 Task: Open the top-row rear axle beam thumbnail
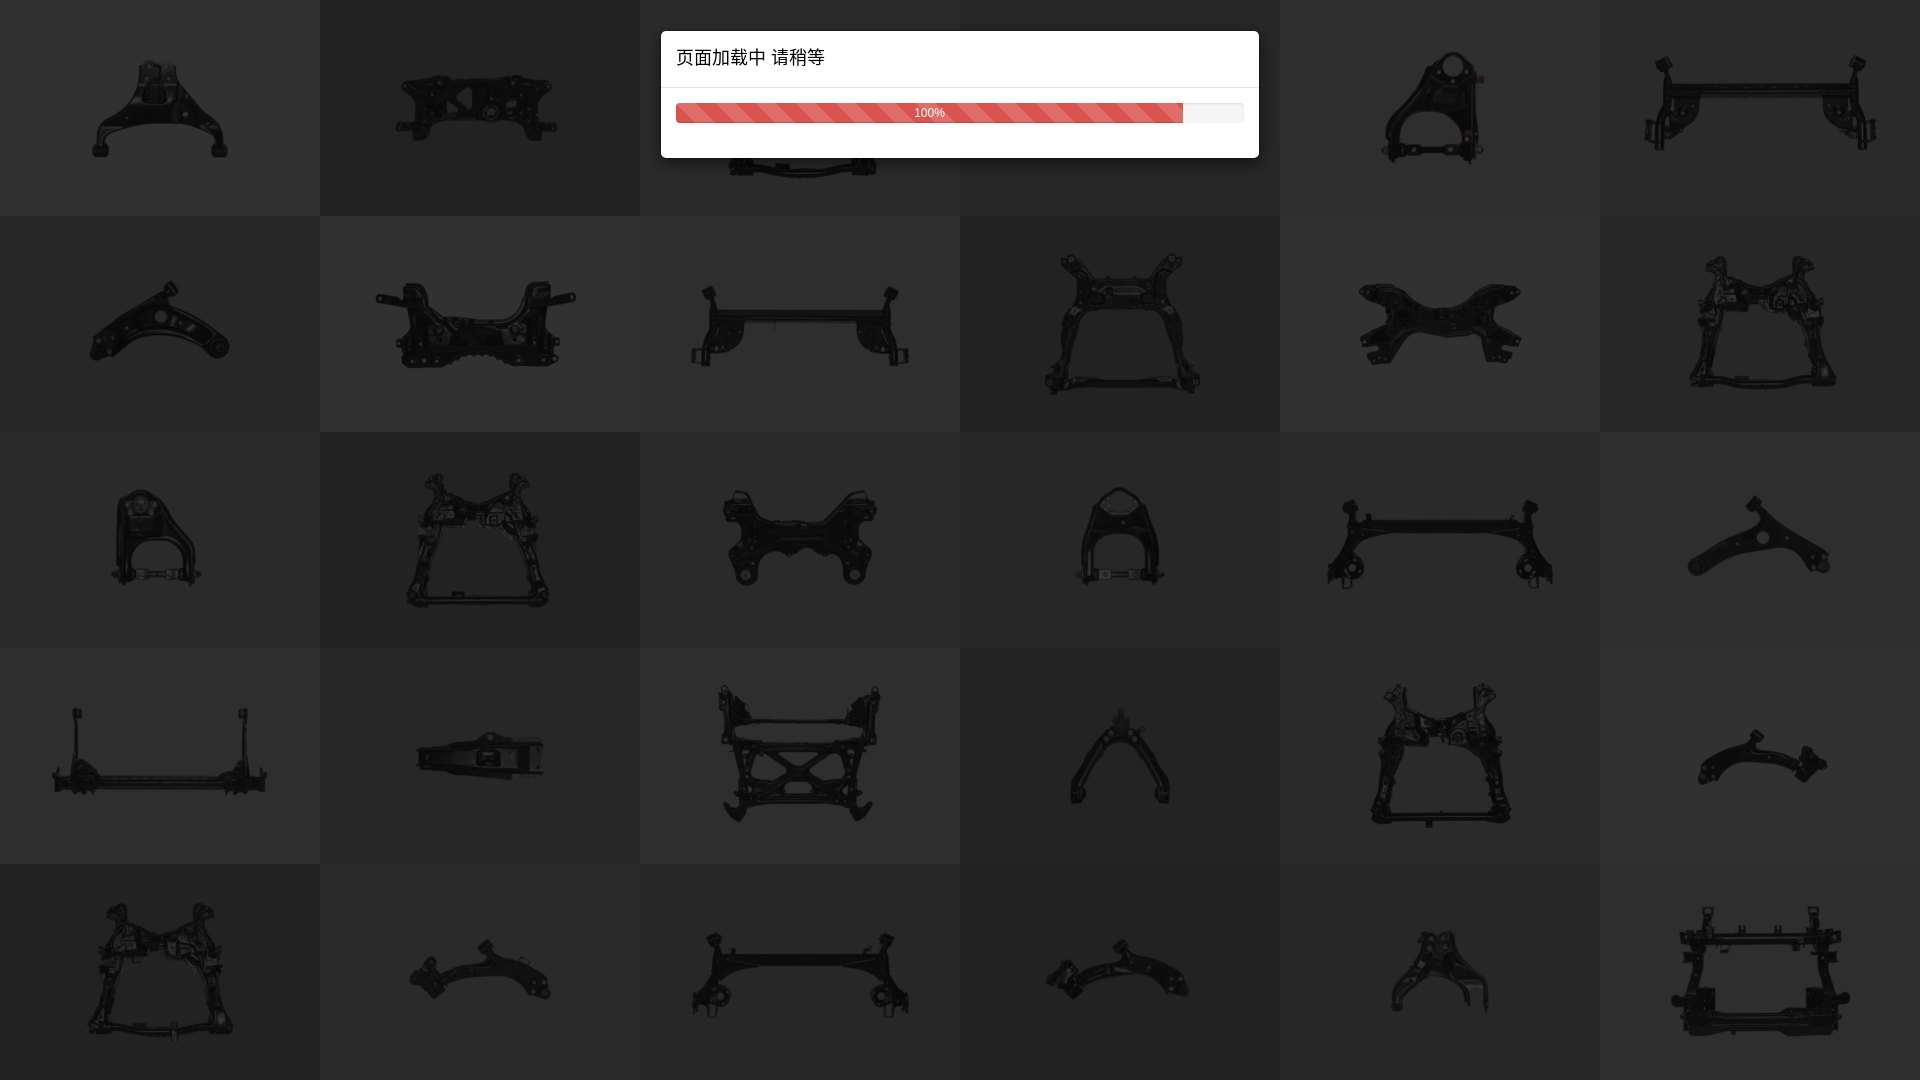point(1760,103)
